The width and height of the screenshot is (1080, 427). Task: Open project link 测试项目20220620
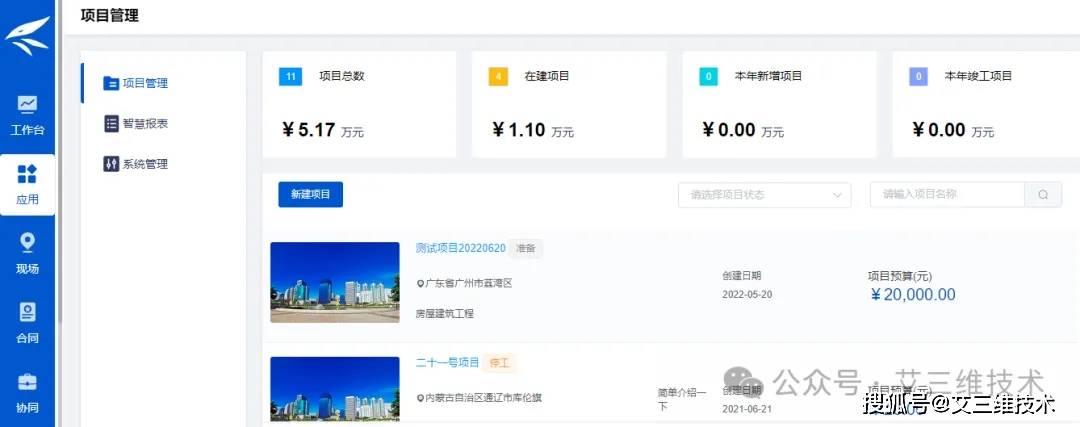click(x=461, y=248)
